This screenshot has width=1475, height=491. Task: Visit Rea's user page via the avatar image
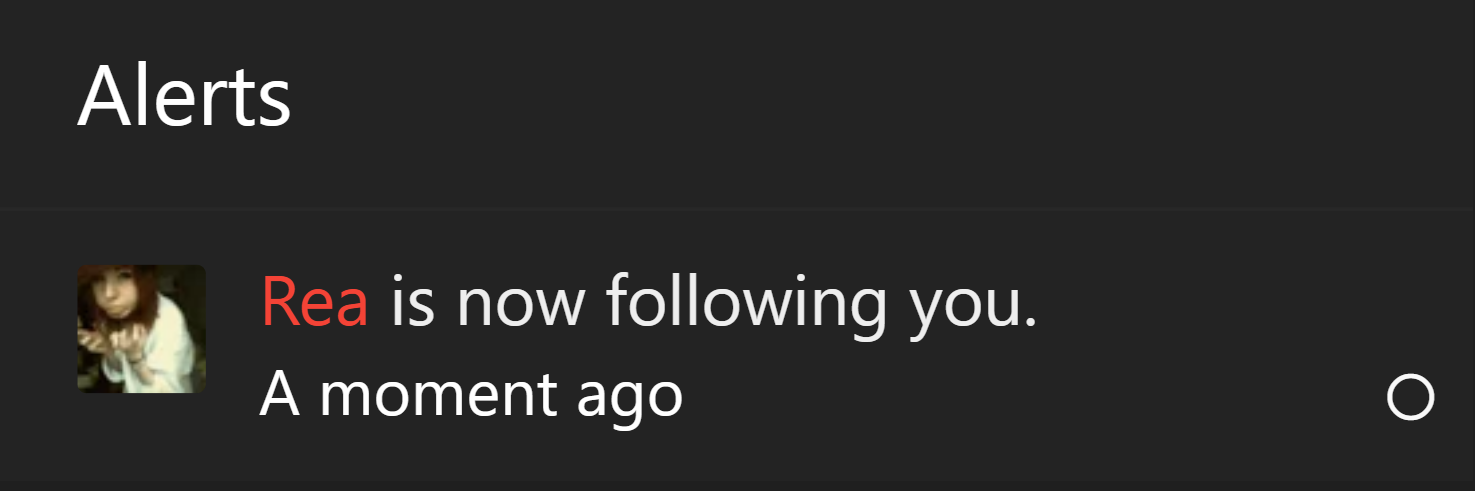(141, 329)
